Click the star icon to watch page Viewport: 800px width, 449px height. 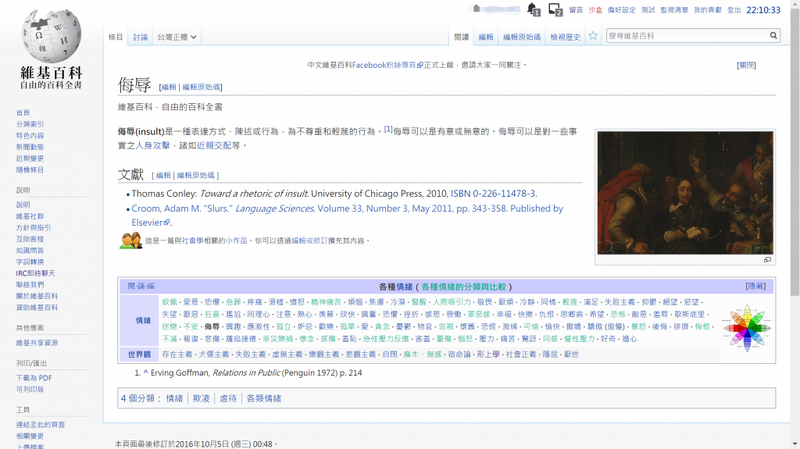592,36
